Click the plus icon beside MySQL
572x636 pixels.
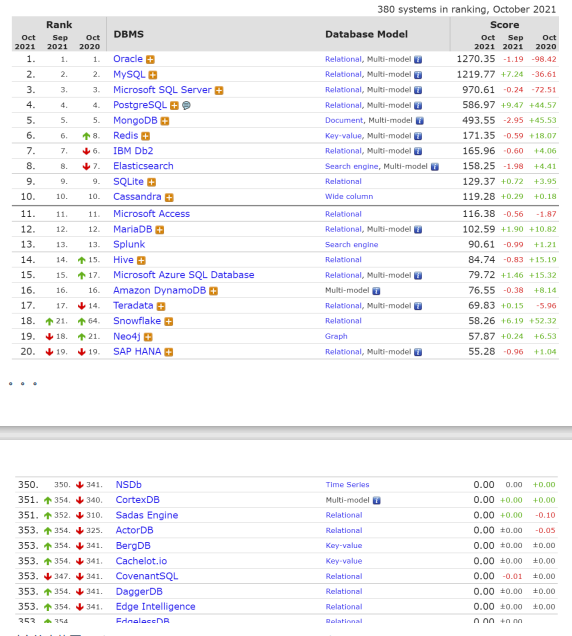pos(153,75)
